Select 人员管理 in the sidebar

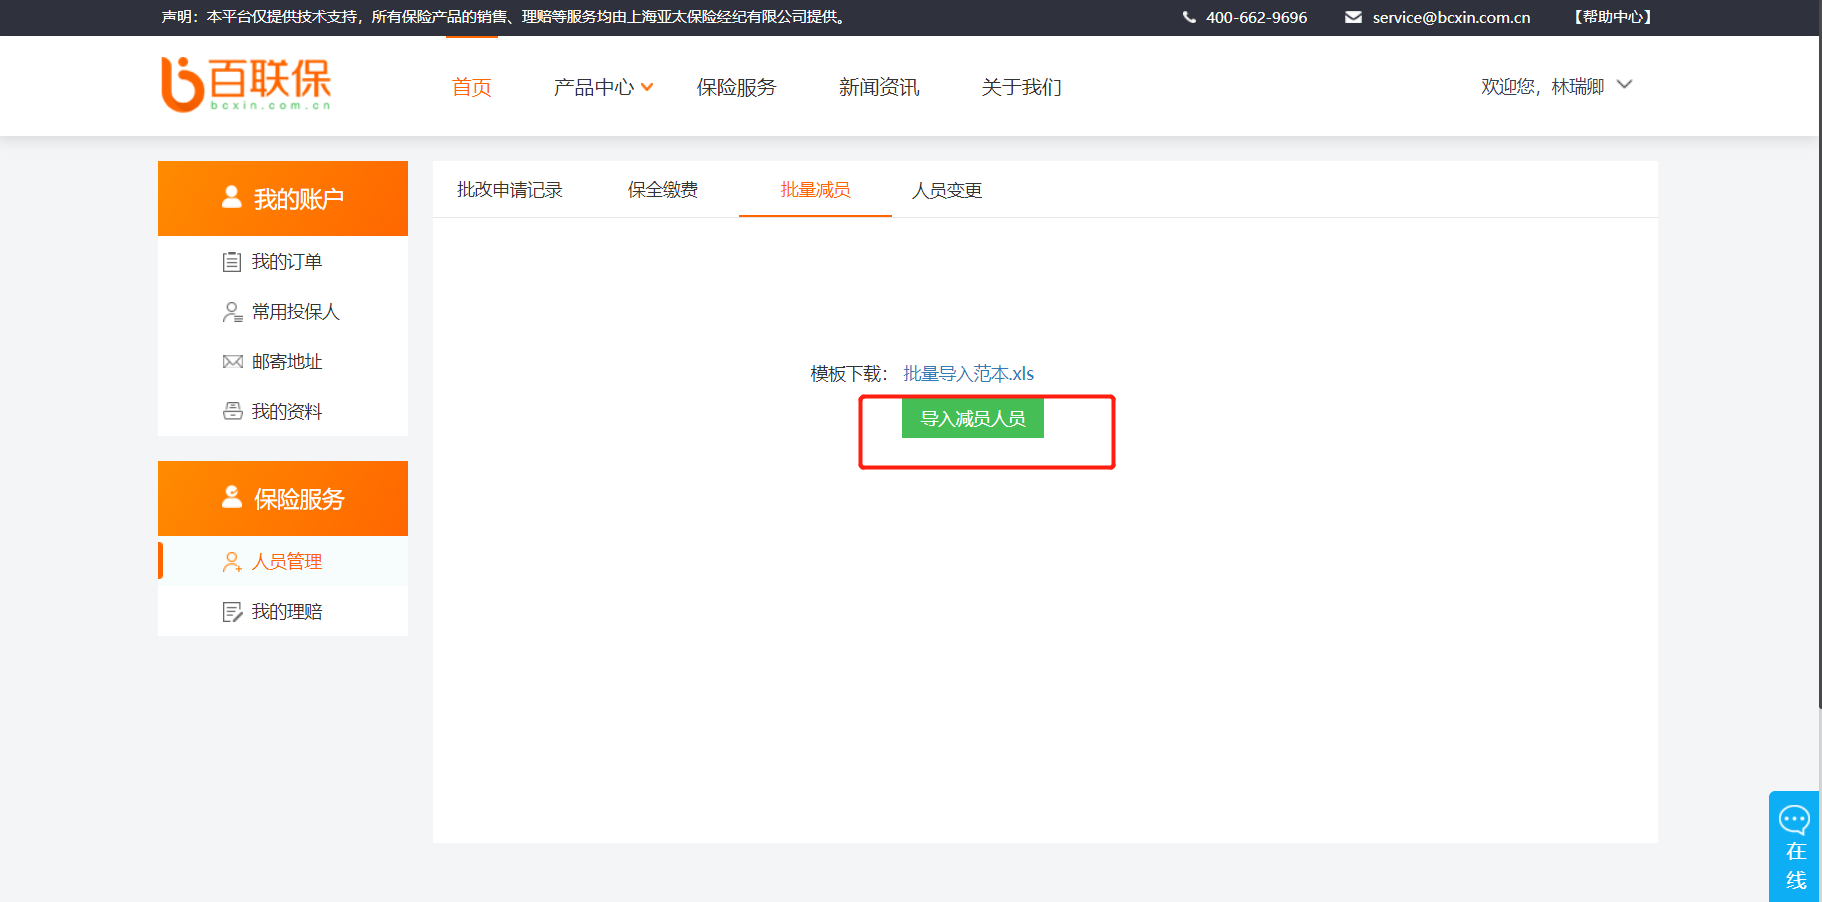[286, 562]
